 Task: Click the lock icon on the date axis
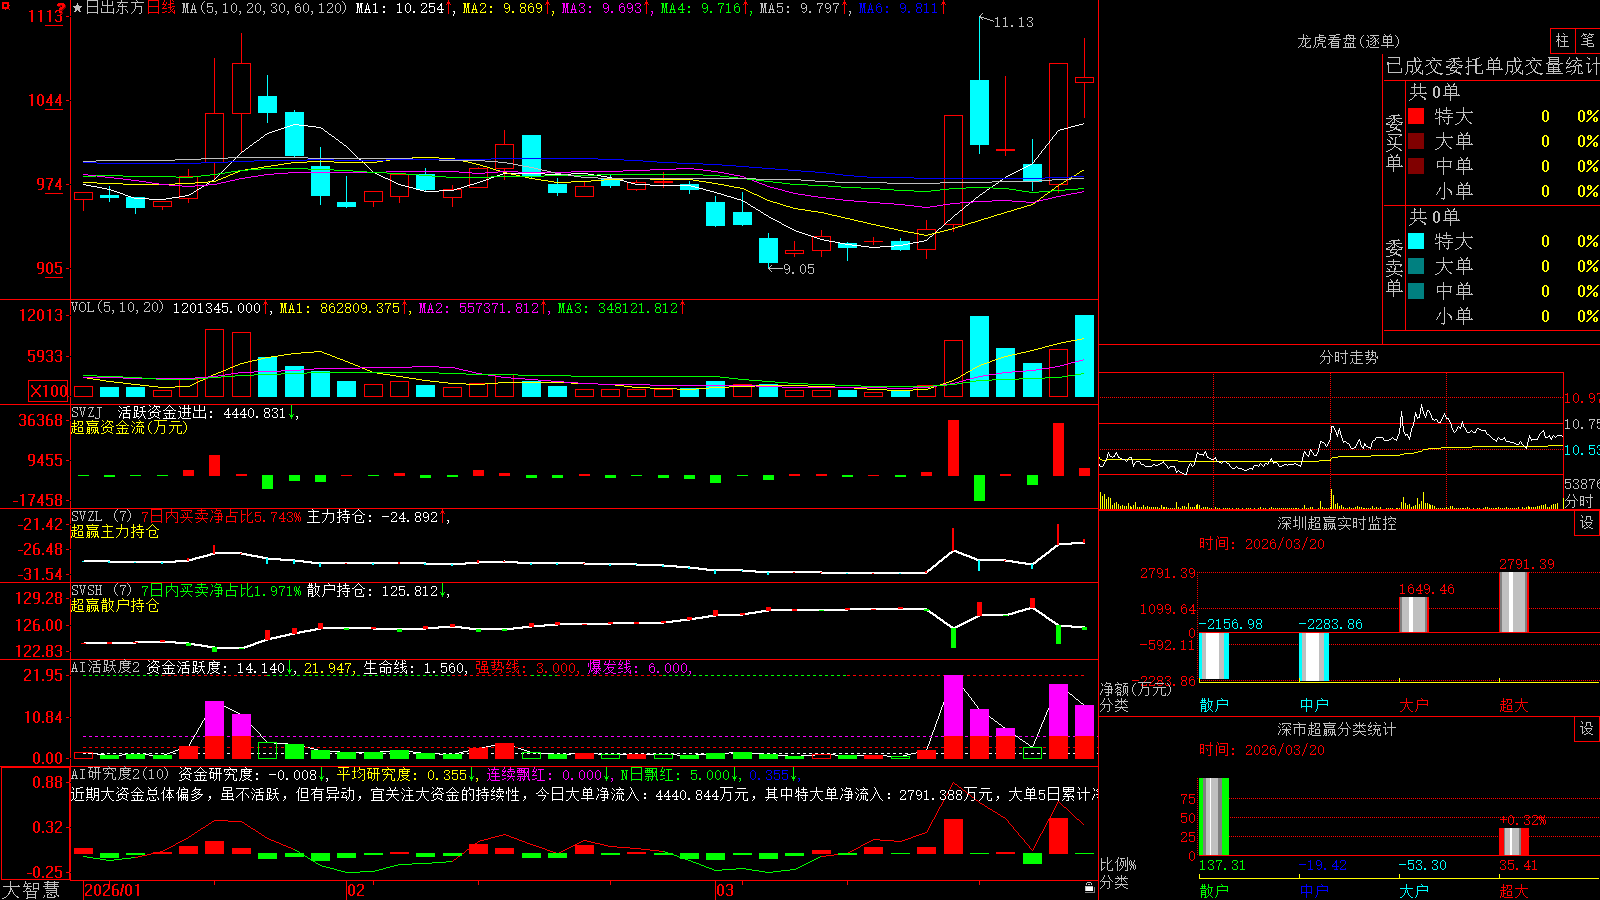(1089, 888)
